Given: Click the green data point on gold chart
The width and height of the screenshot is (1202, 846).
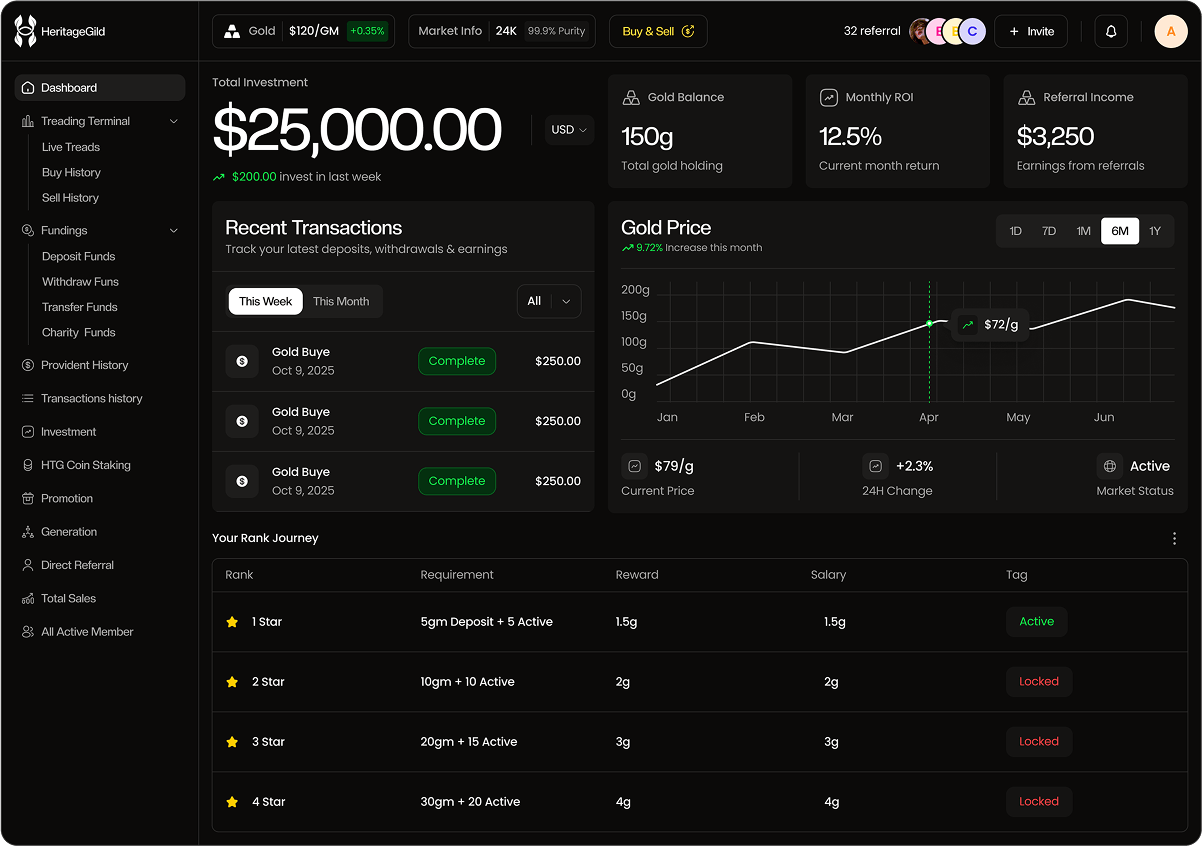Looking at the screenshot, I should (929, 323).
